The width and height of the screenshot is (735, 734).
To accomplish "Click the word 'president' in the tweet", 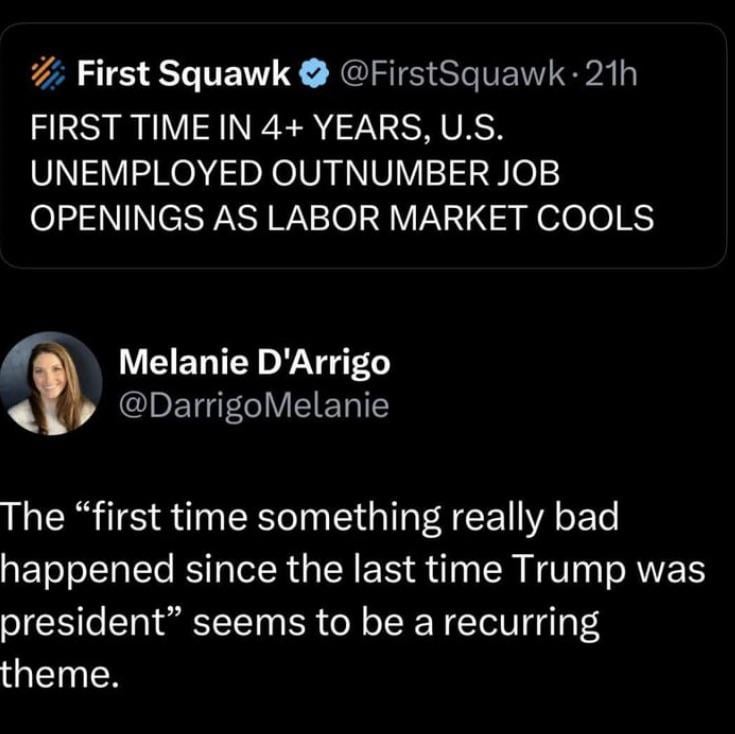I will click(x=82, y=623).
